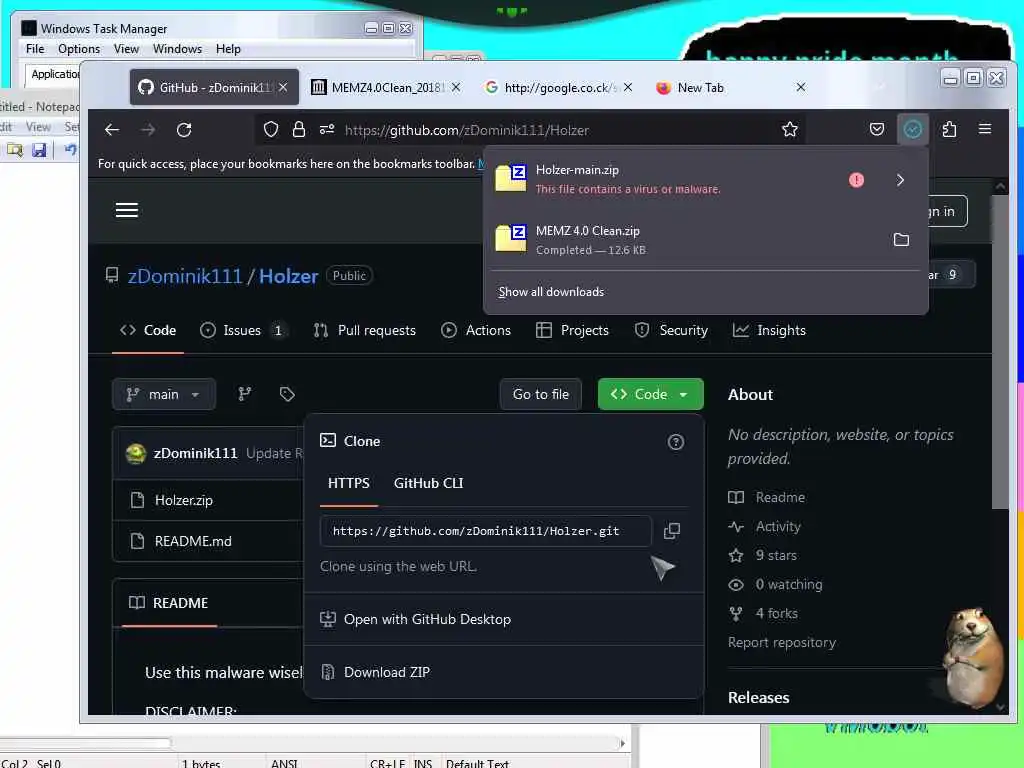Open the site permissions icon in address bar

pyautogui.click(x=327, y=129)
